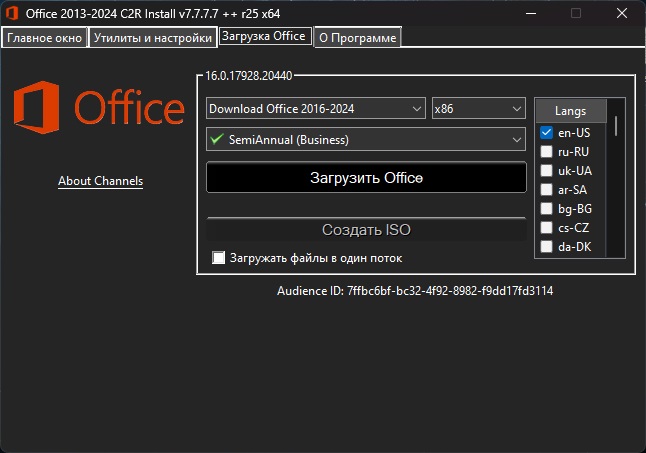Select the Загрузка Office tab
The image size is (646, 453).
point(264,36)
